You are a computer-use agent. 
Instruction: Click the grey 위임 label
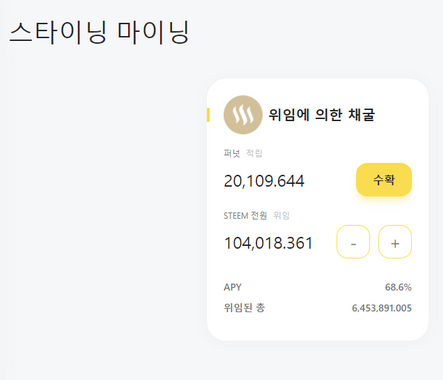(281, 216)
